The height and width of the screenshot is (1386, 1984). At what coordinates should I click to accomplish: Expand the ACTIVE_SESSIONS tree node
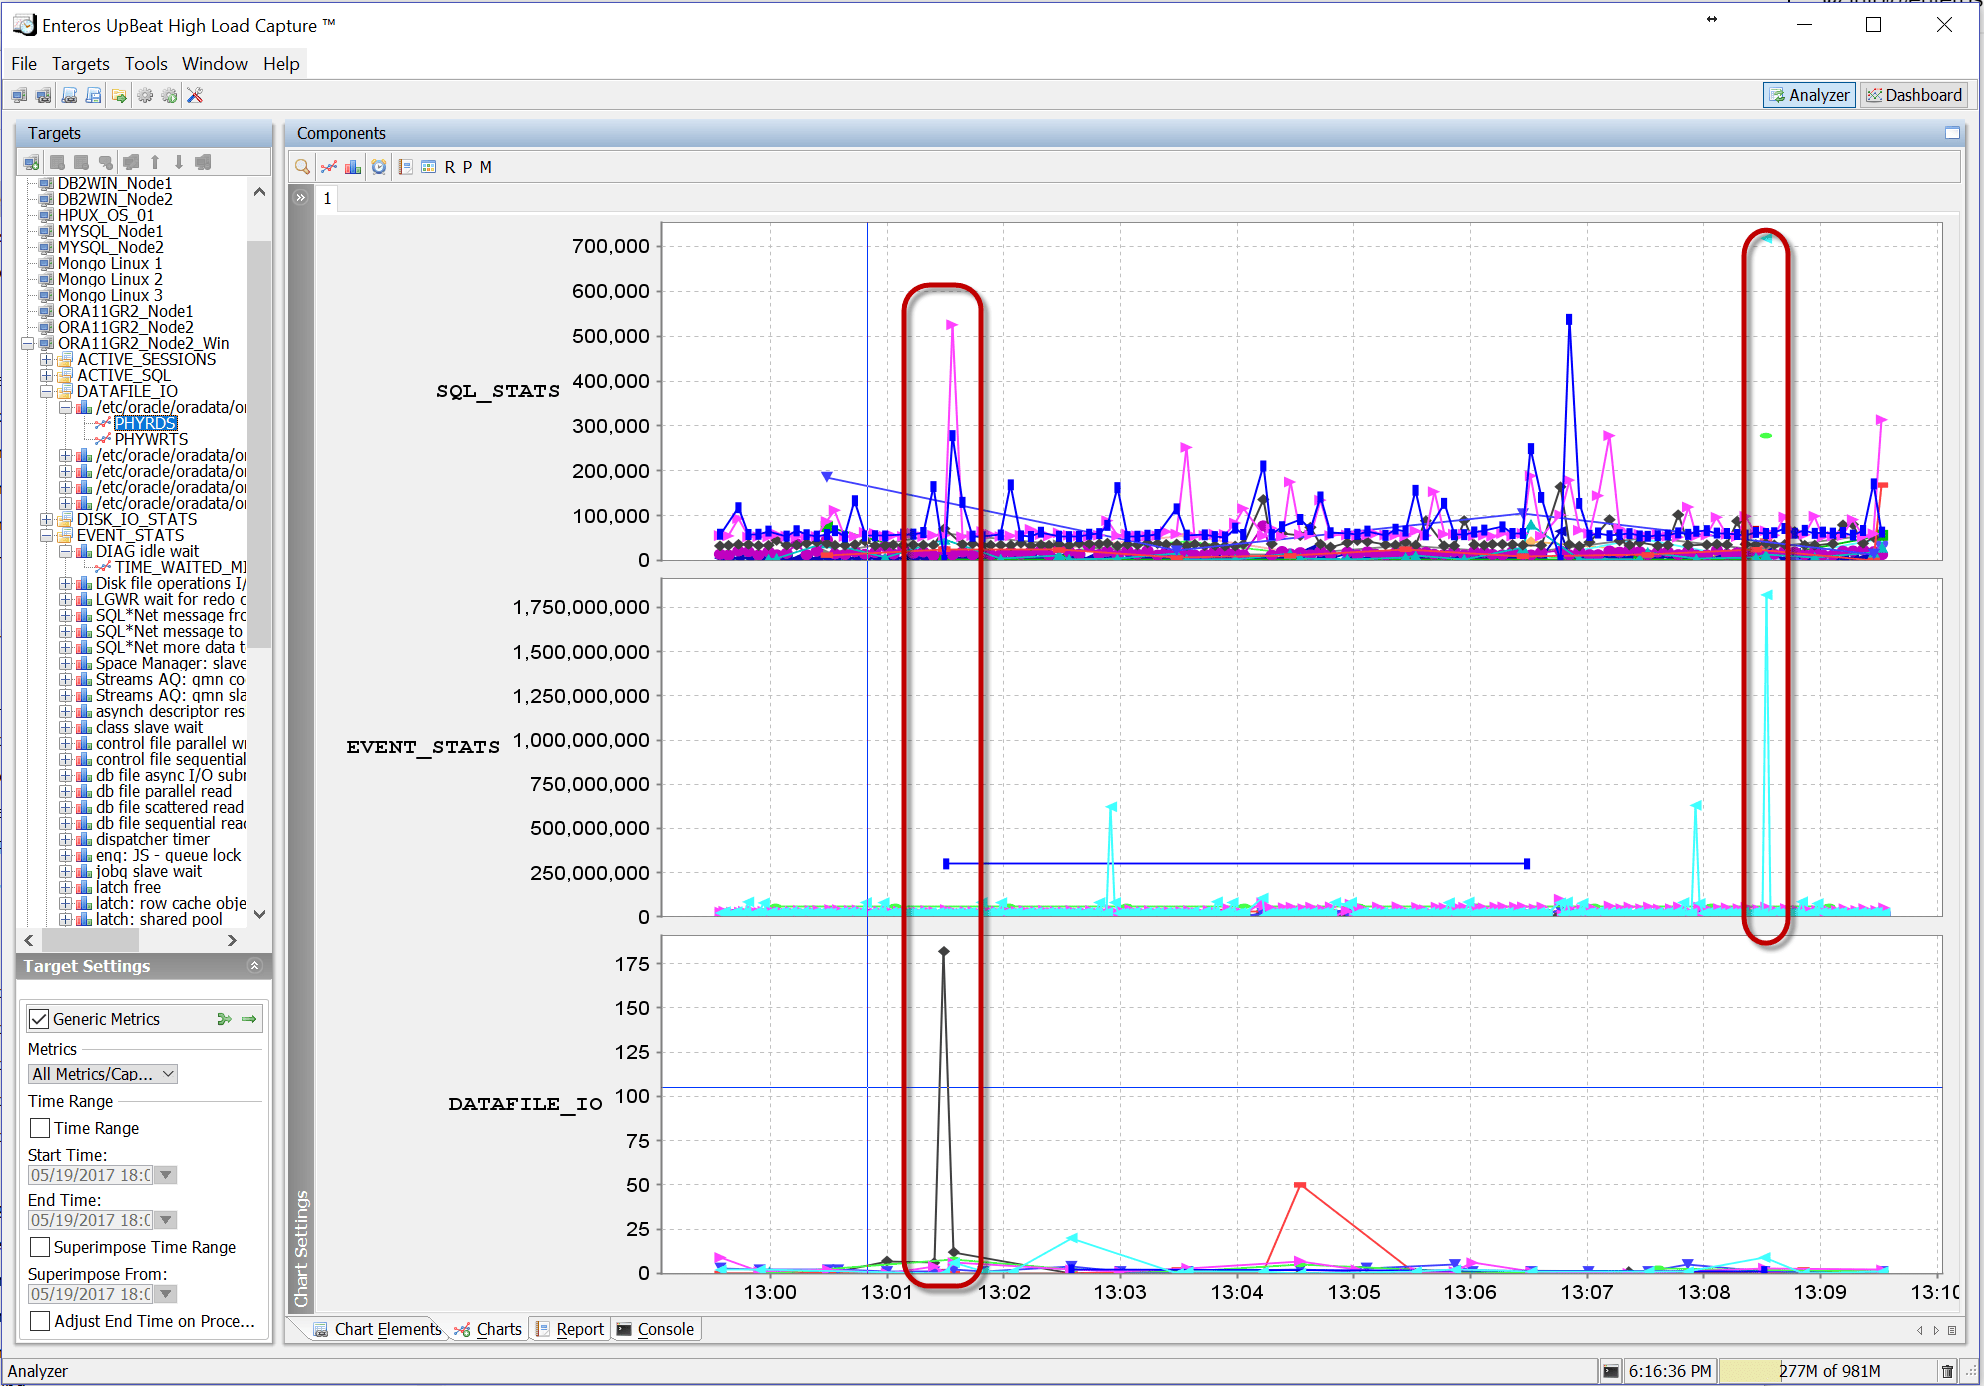tap(46, 360)
